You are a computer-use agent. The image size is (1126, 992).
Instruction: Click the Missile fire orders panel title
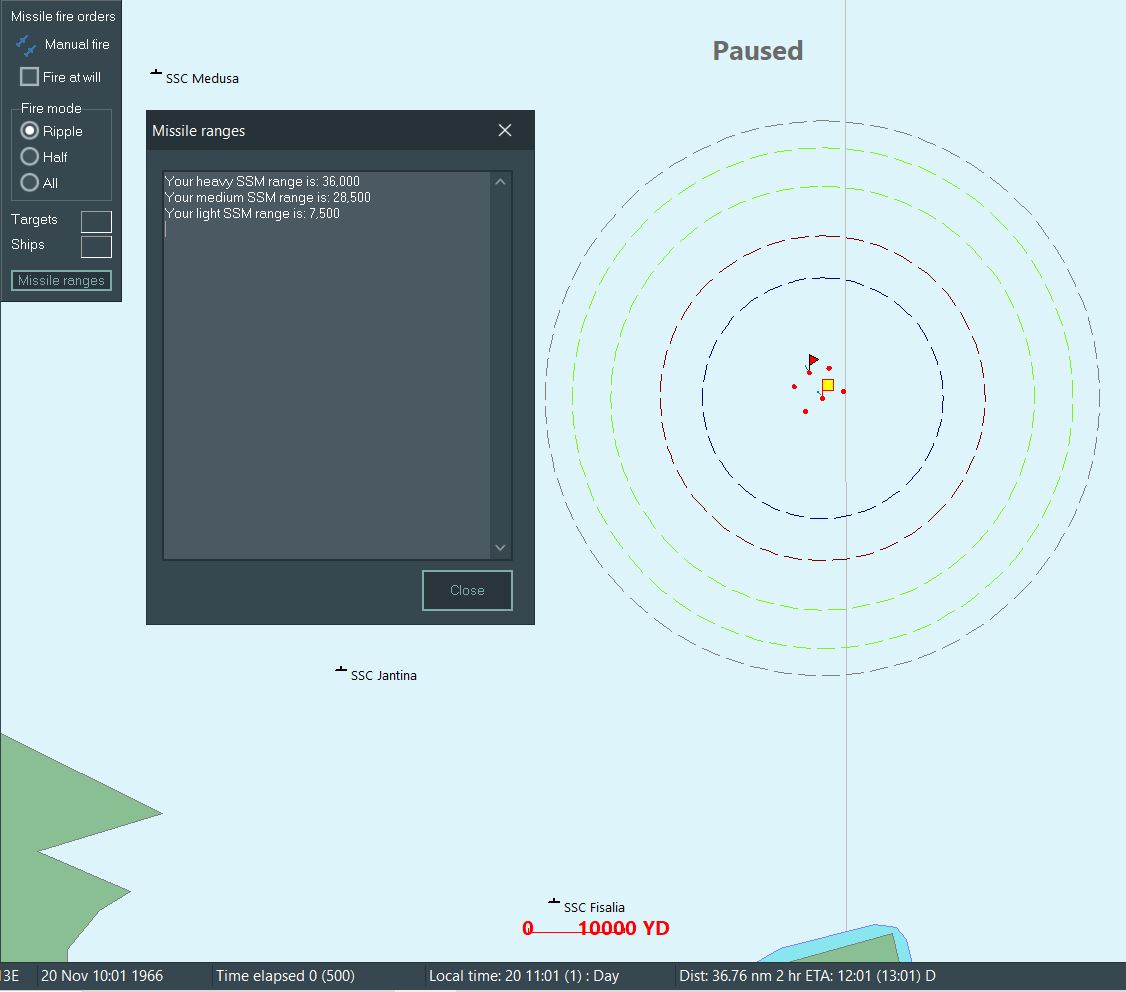pos(63,16)
